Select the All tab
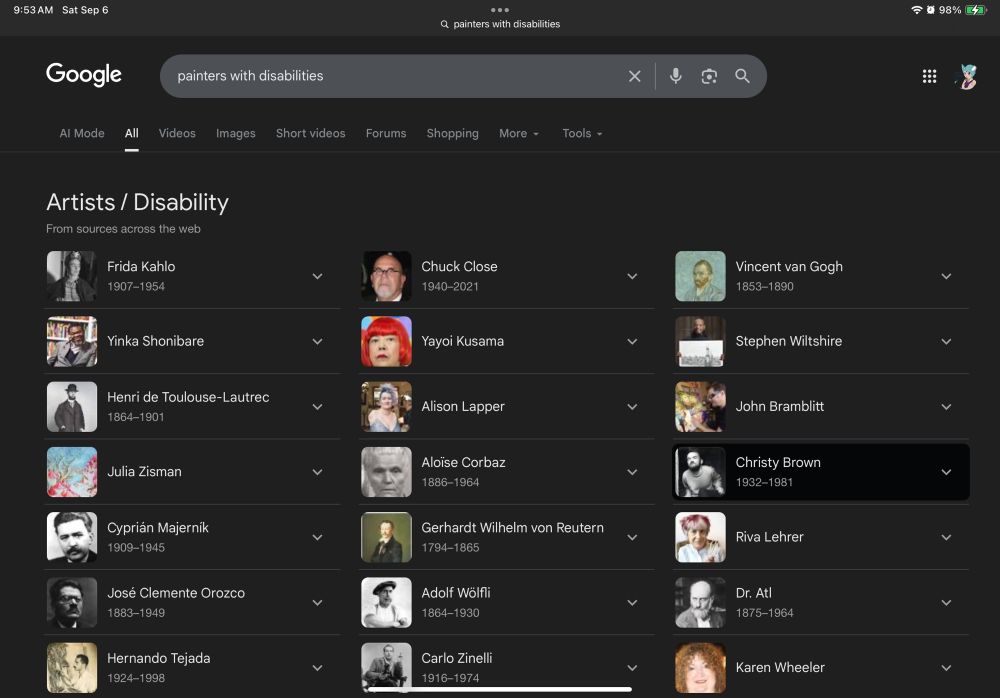1000x698 pixels. 131,133
